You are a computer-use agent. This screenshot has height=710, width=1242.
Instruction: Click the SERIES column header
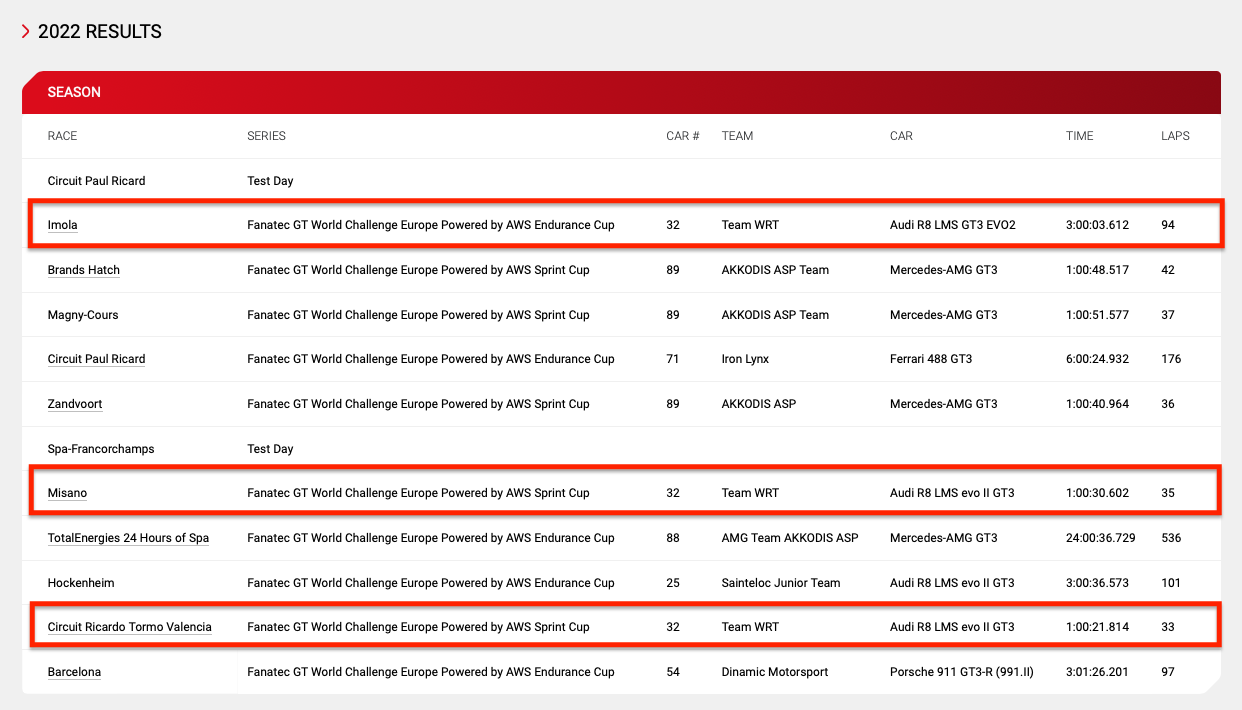266,136
